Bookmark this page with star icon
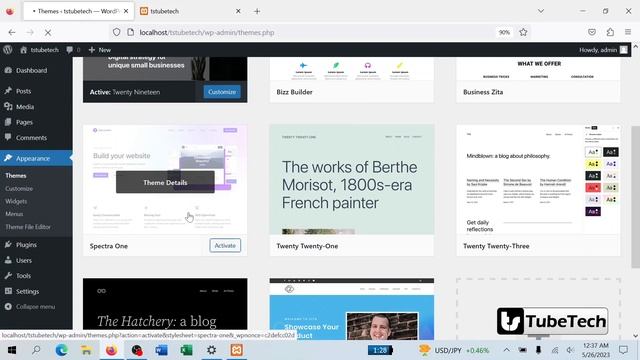 [x=523, y=32]
